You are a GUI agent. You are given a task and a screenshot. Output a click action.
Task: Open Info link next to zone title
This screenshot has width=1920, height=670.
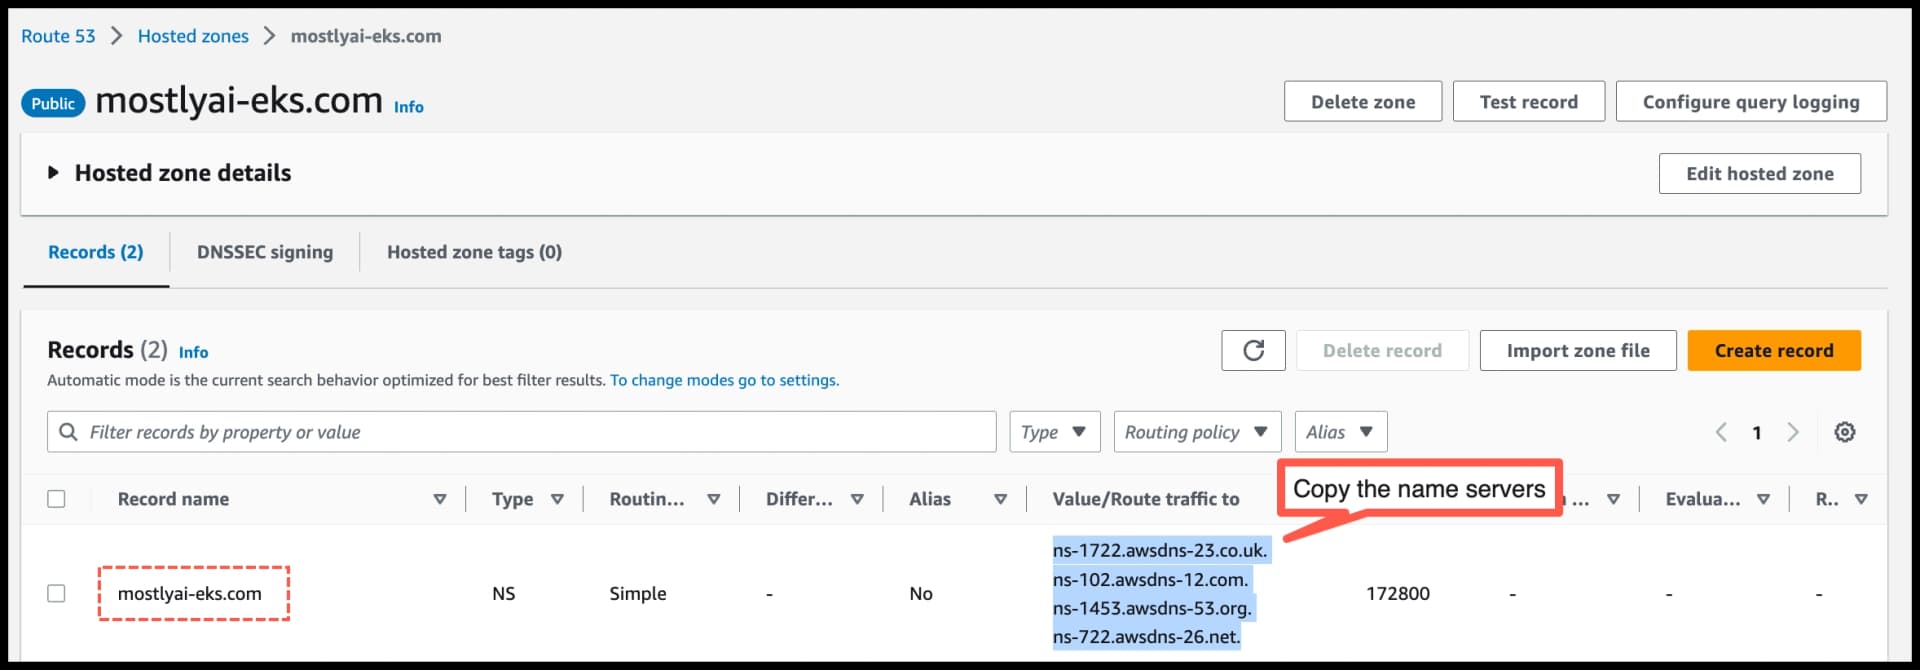click(x=408, y=107)
